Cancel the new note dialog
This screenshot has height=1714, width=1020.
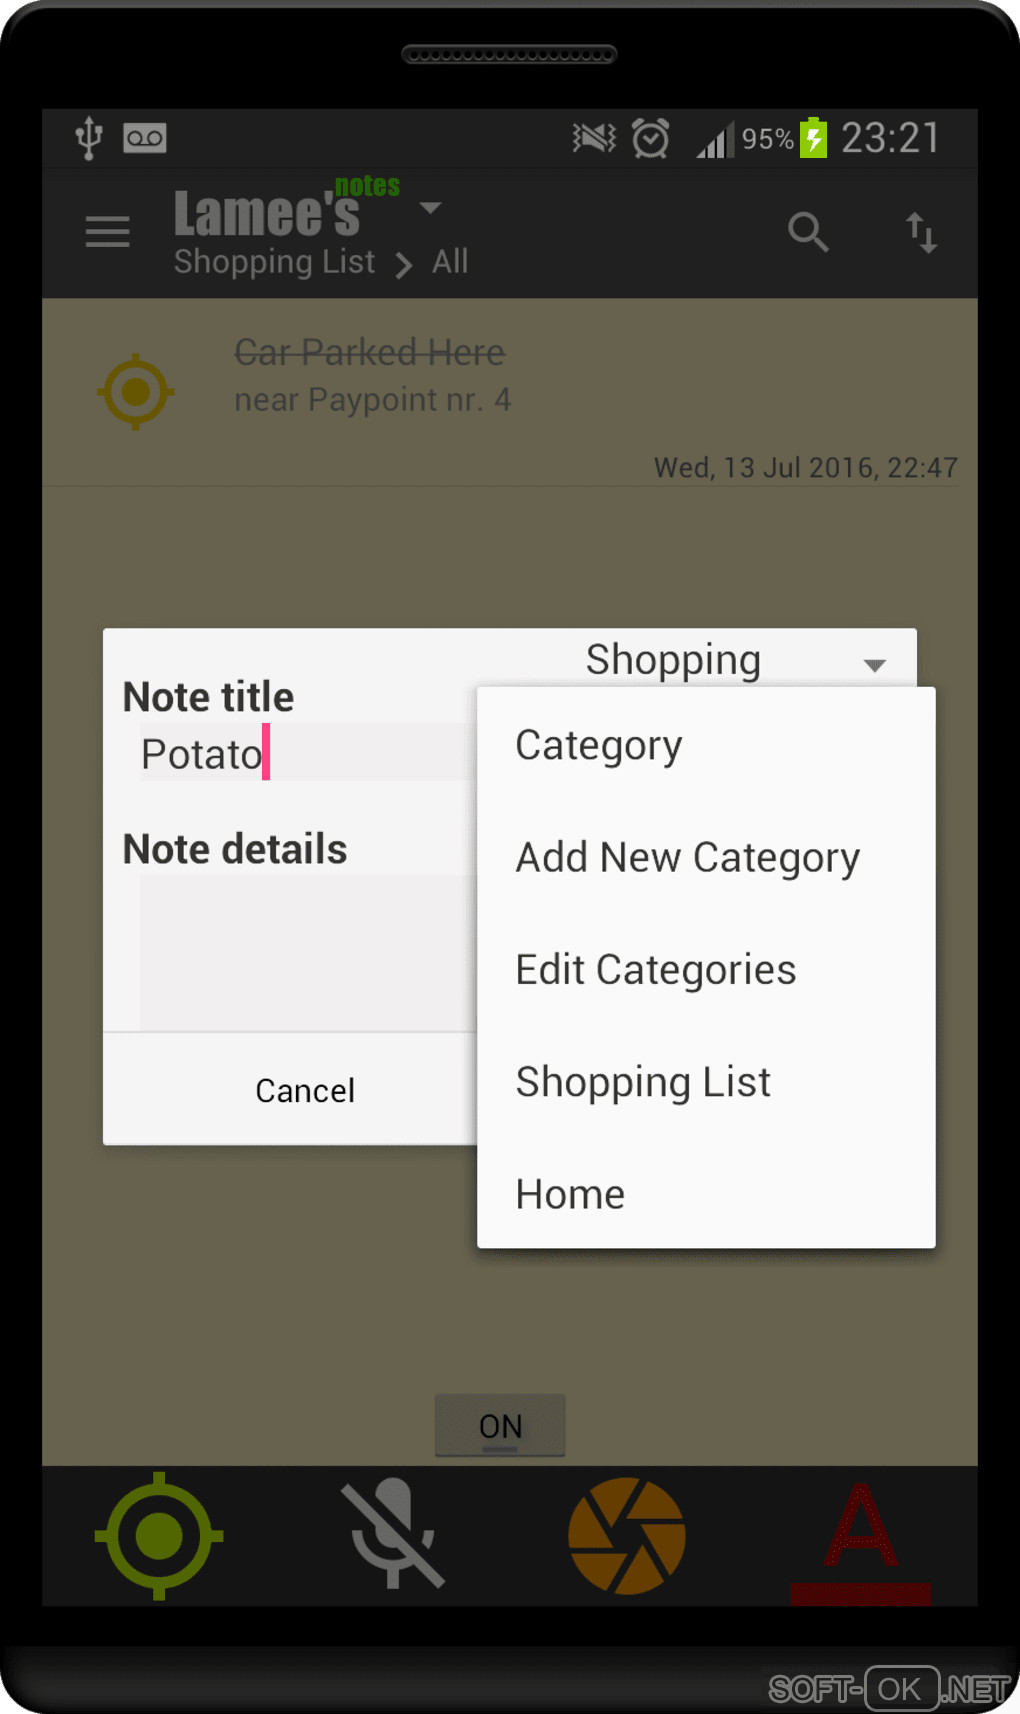305,1090
